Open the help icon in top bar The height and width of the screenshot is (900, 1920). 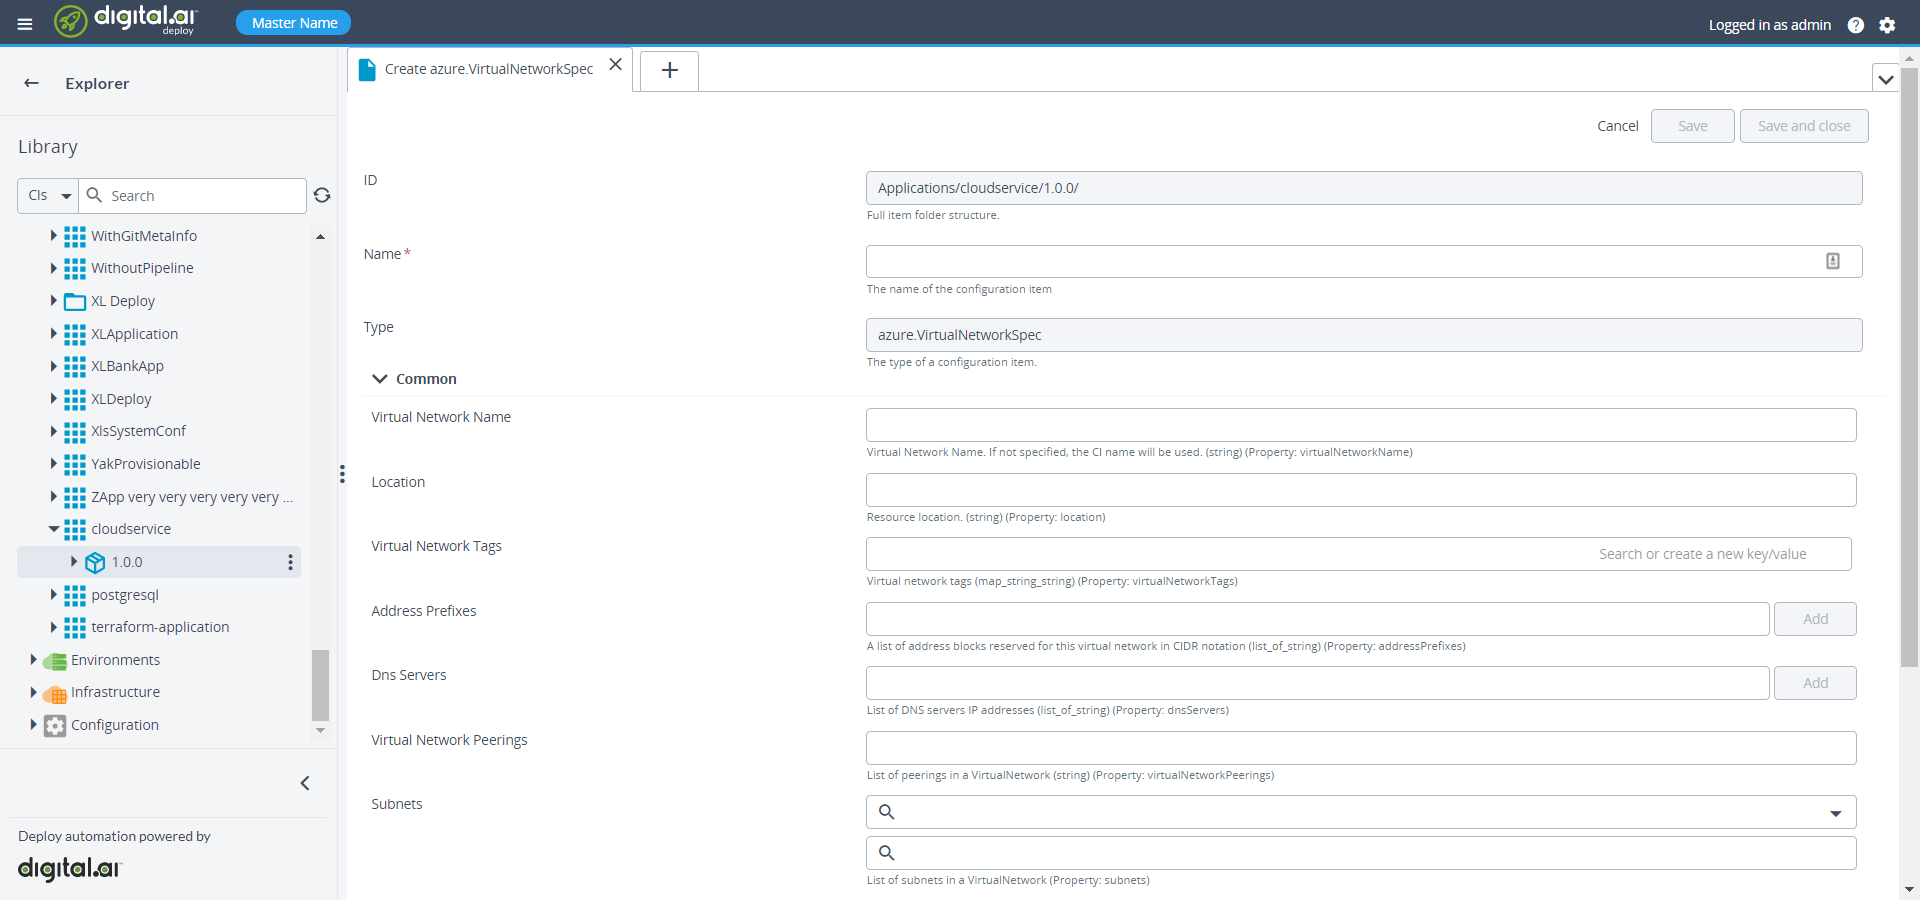tap(1857, 25)
